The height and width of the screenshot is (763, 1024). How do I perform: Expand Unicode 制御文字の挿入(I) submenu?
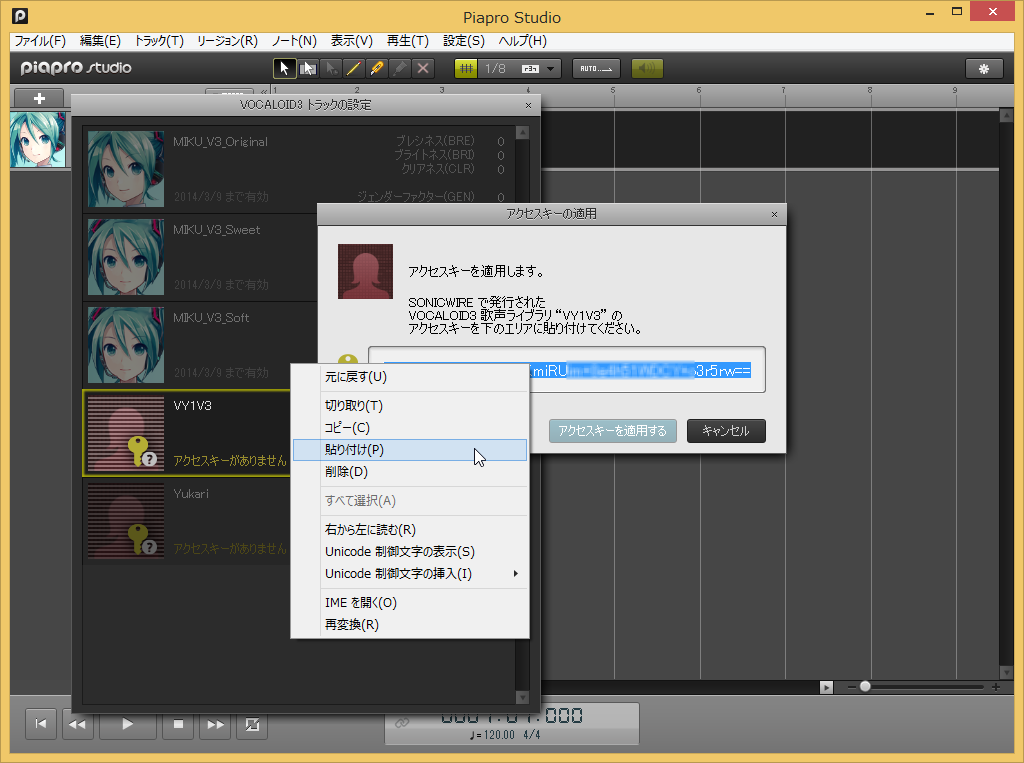pyautogui.click(x=409, y=574)
